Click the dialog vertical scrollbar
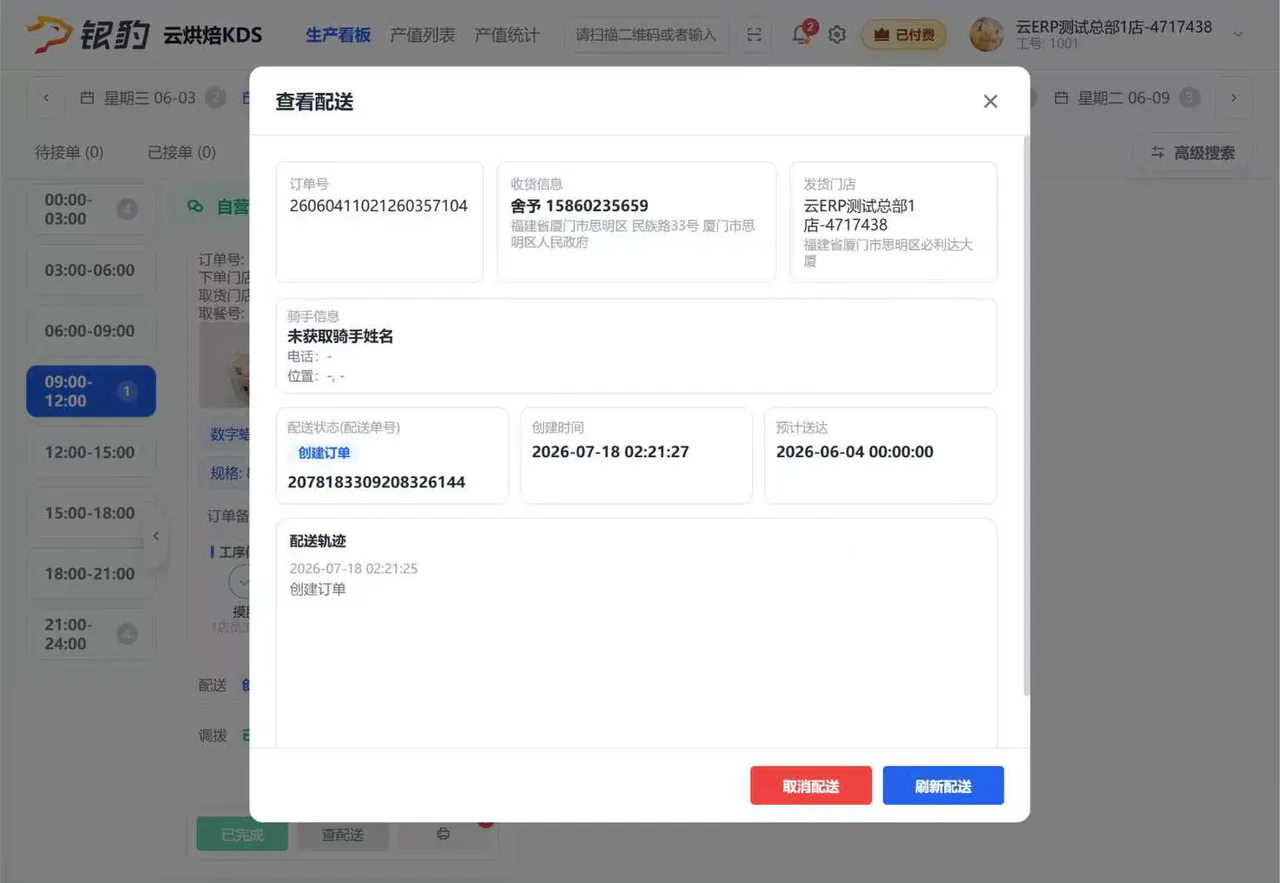Image resolution: width=1280 pixels, height=883 pixels. click(x=1026, y=415)
